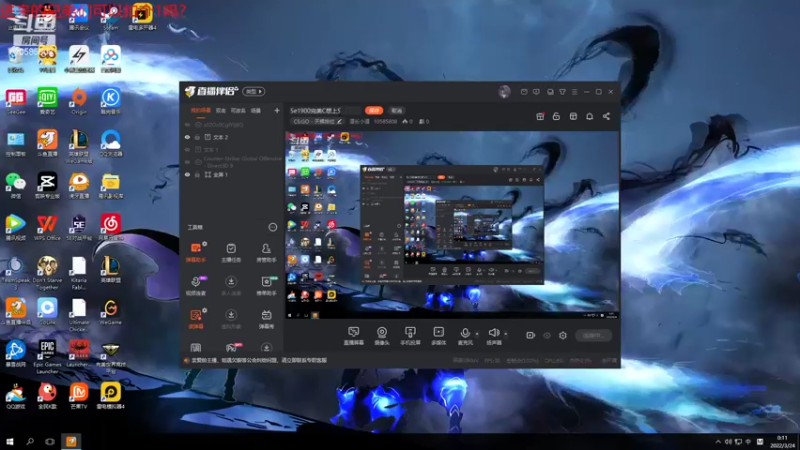This screenshot has height=450, width=800.
Task: Add a new scene with the plus button
Action: point(277,110)
